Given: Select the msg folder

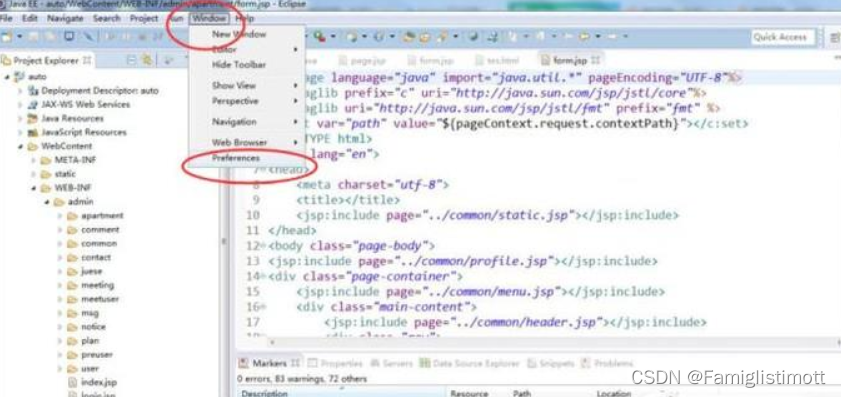Looking at the screenshot, I should pos(90,313).
